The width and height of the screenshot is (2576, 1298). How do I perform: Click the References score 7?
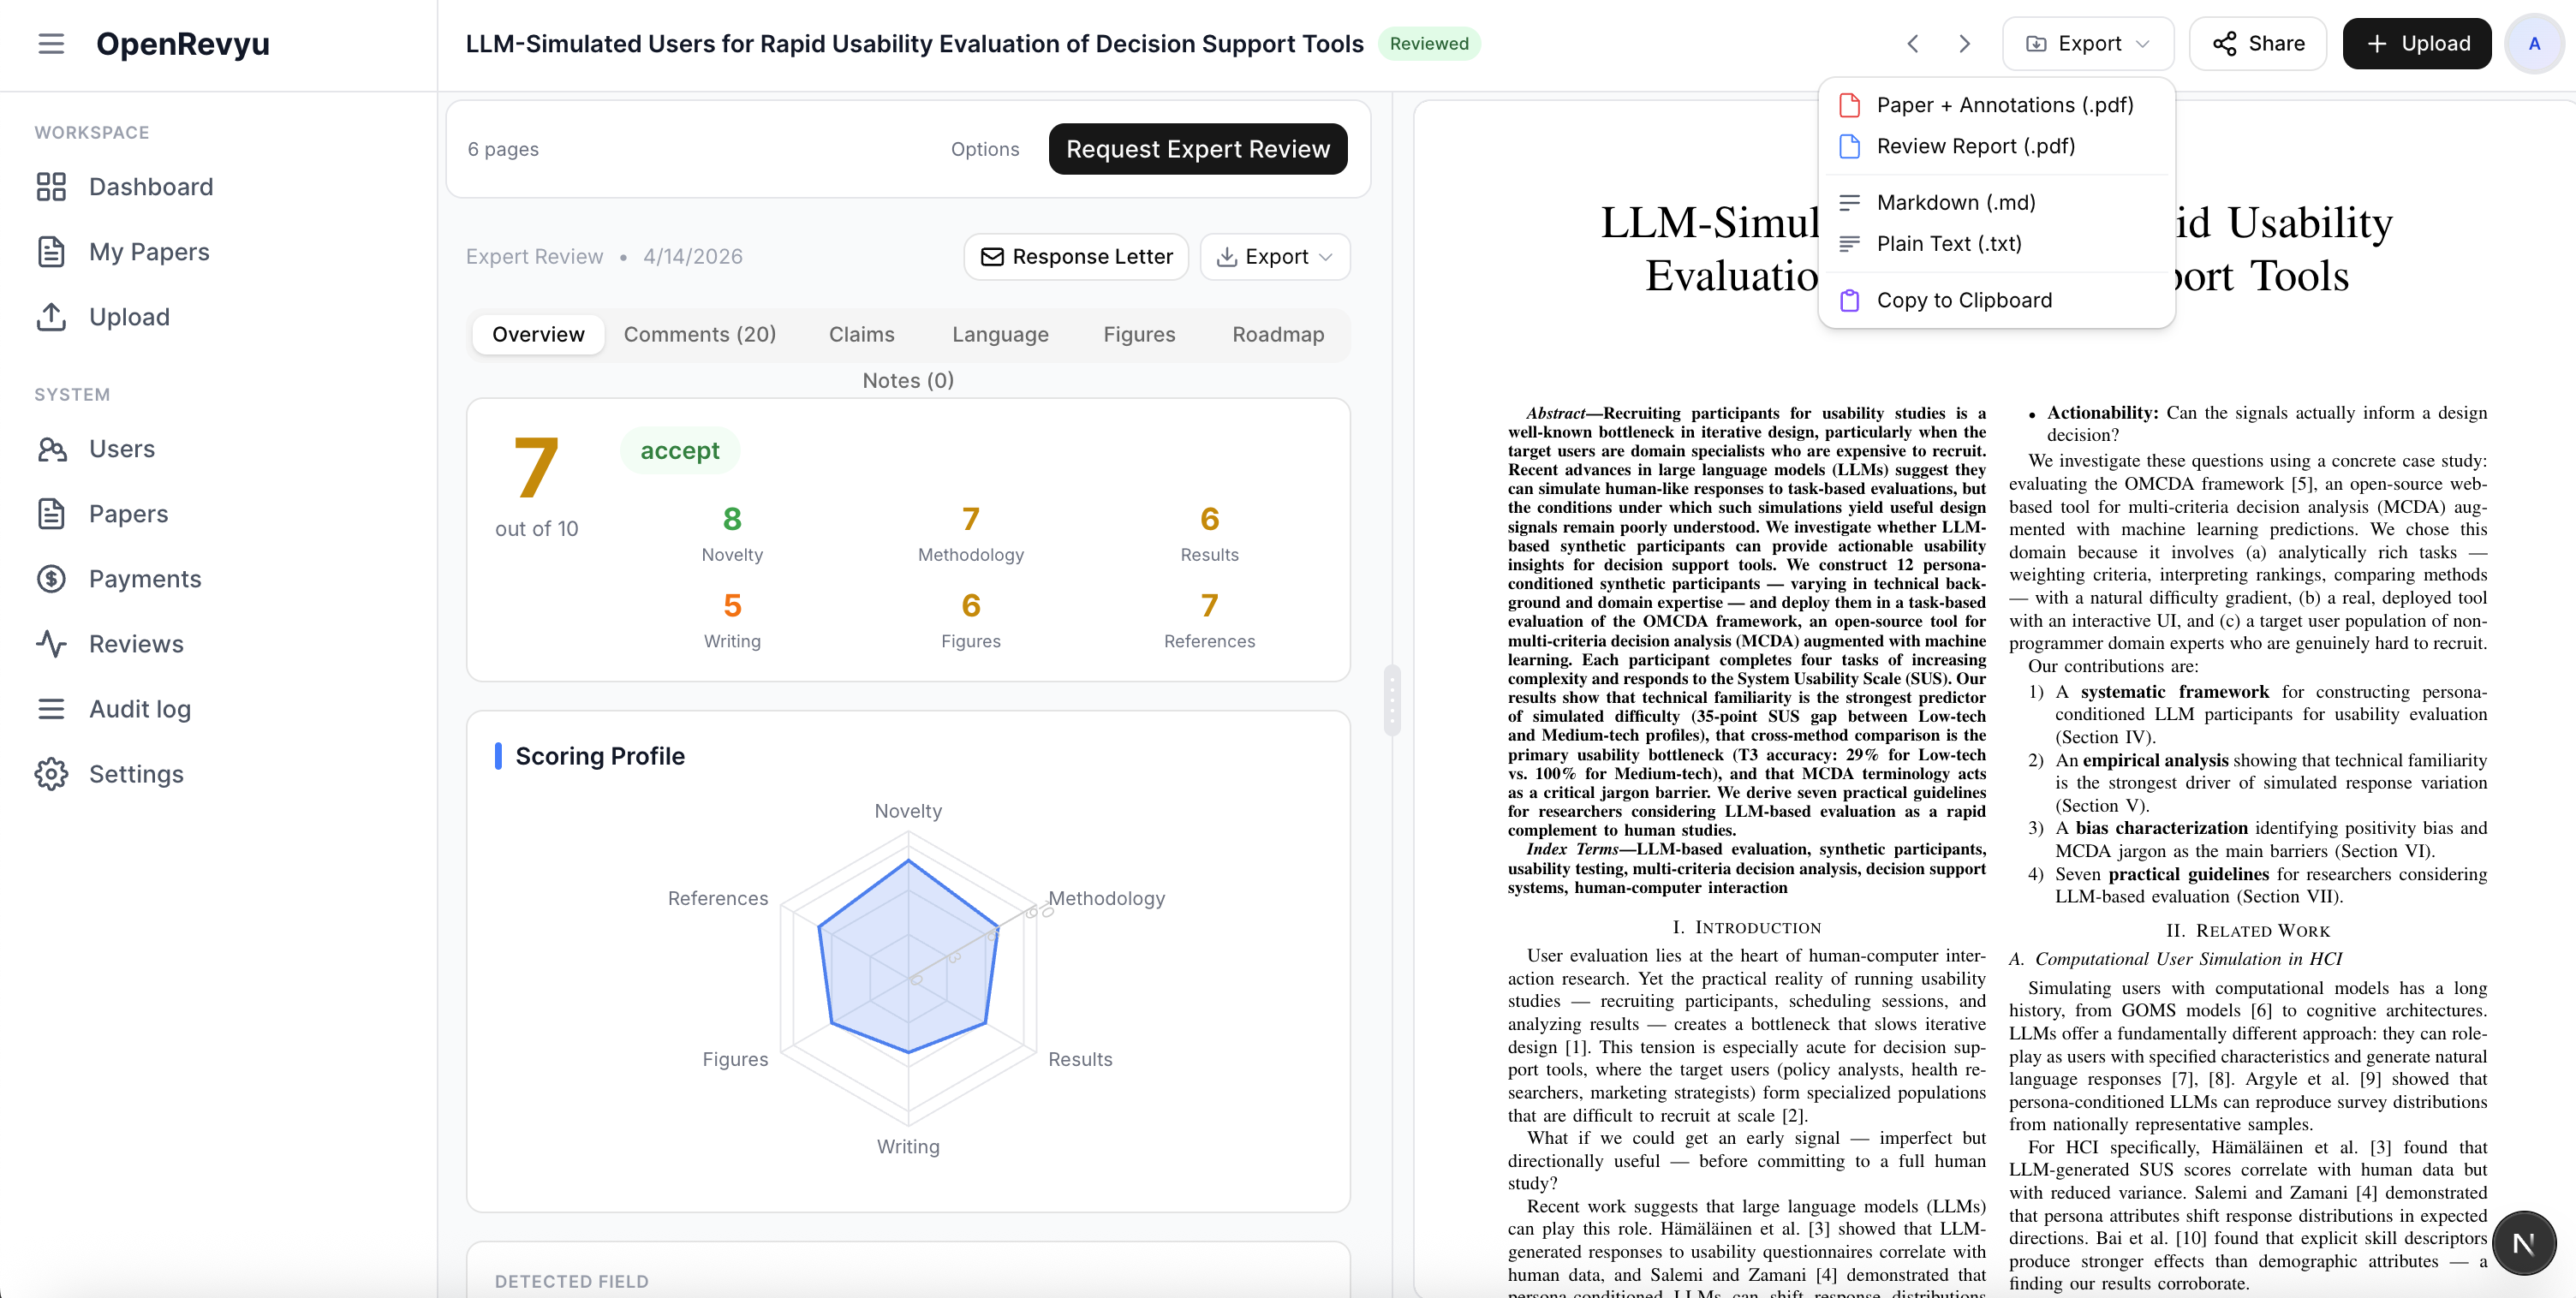click(1210, 606)
